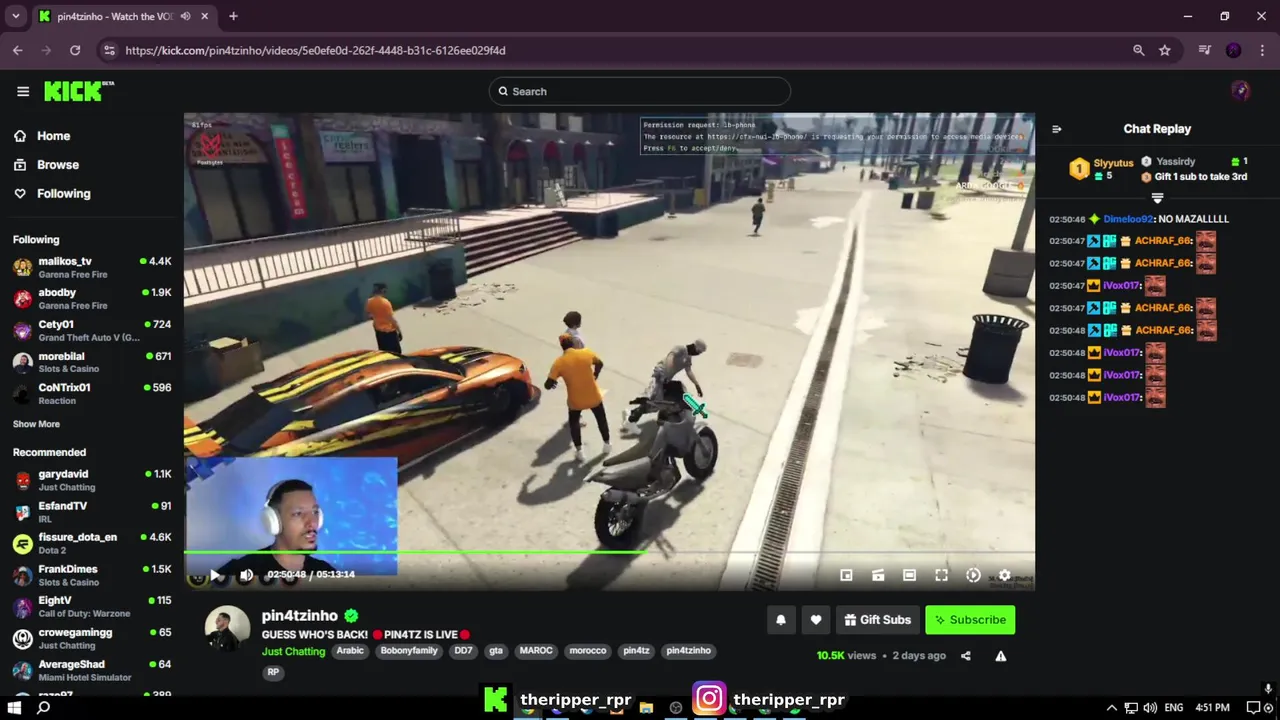View site information icon in address bar
The height and width of the screenshot is (720, 1280).
click(x=109, y=50)
